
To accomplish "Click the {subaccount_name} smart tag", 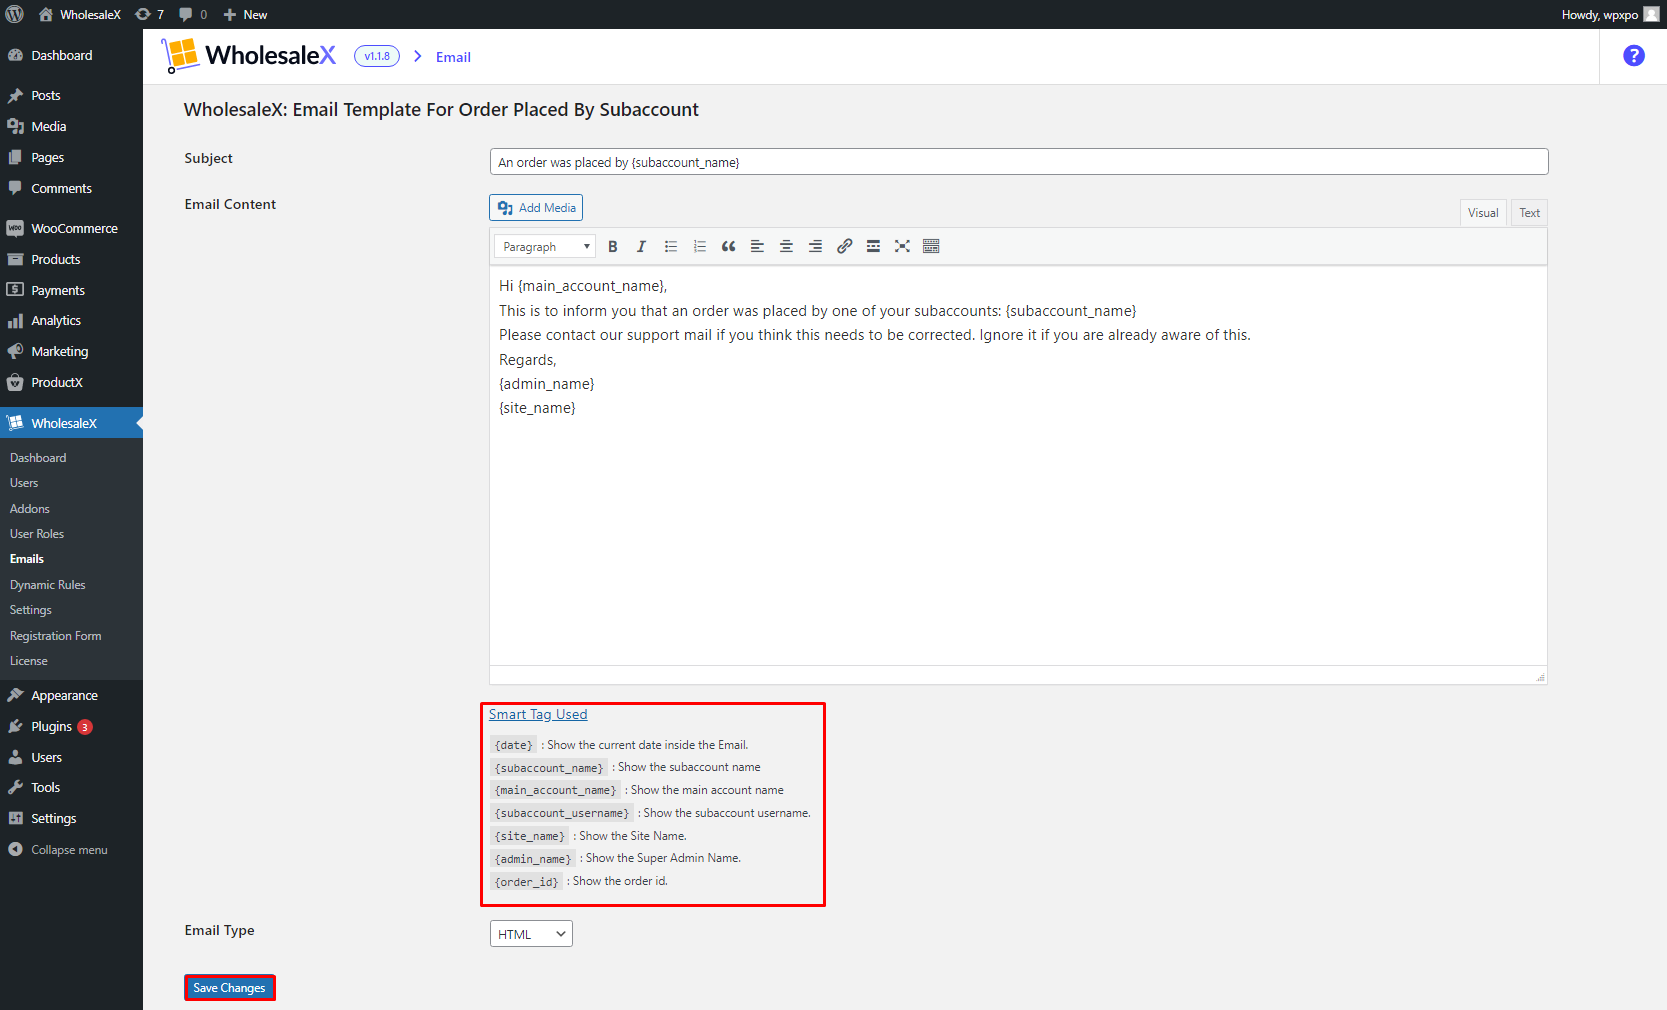I will (x=549, y=768).
